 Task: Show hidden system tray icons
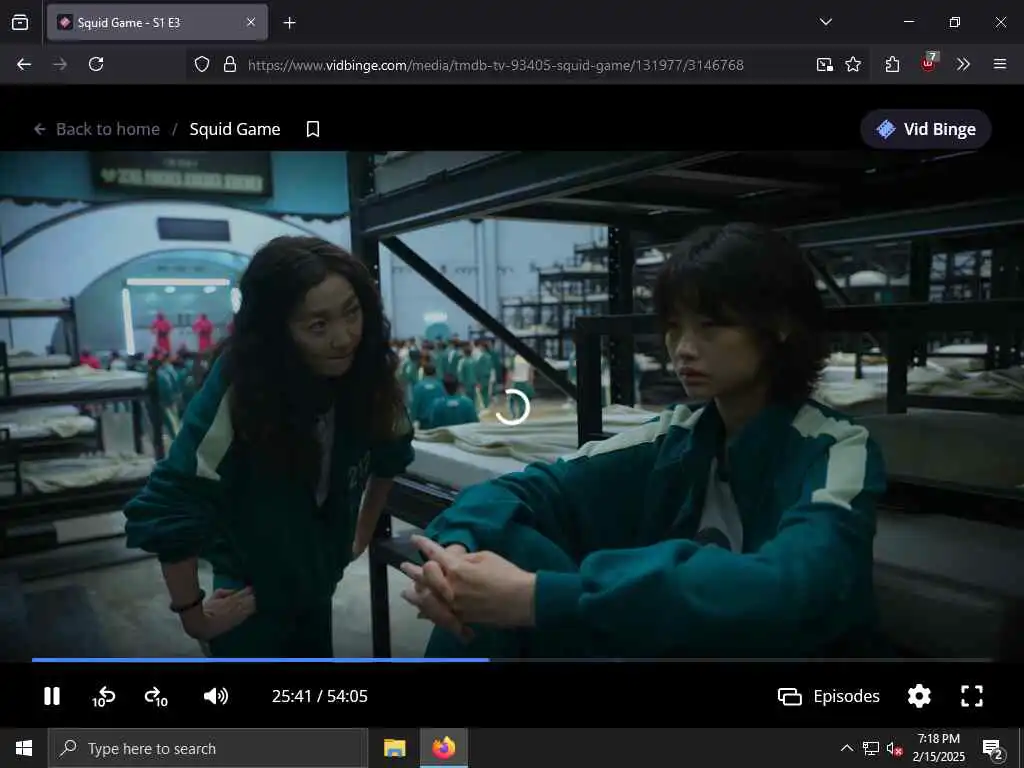(846, 748)
